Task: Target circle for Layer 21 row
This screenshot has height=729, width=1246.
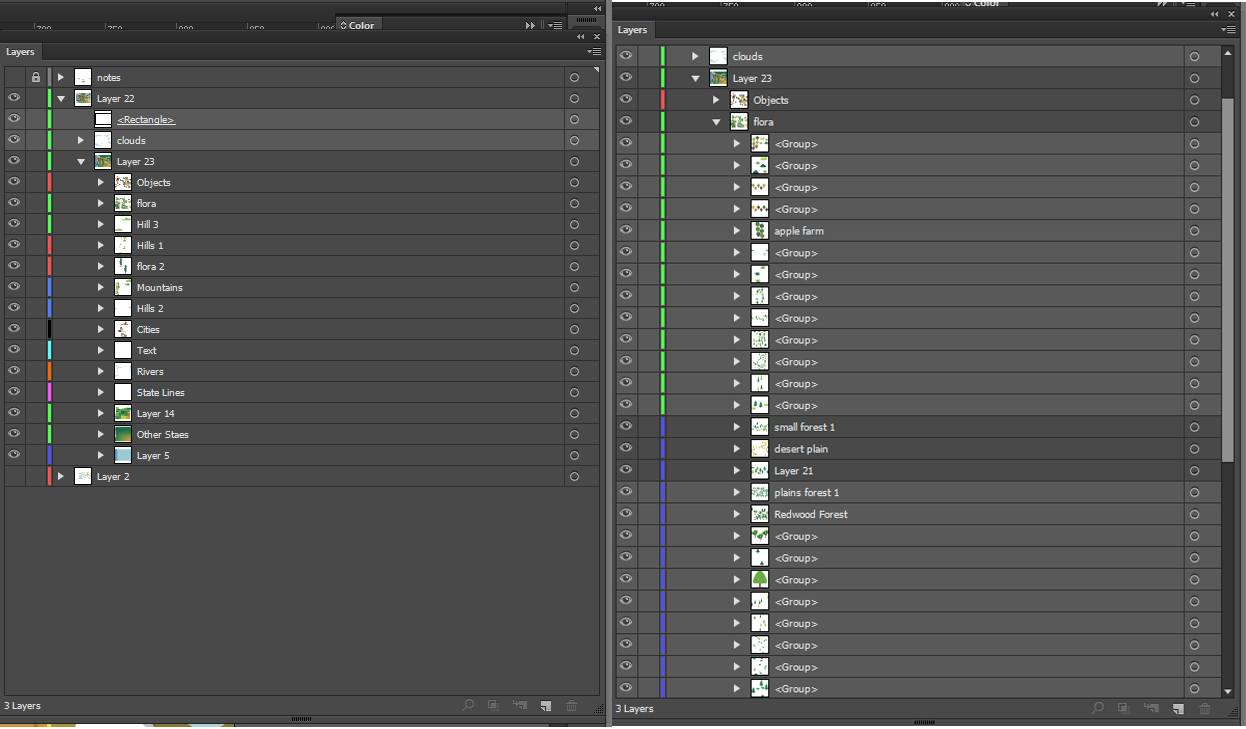Action: pos(1194,471)
